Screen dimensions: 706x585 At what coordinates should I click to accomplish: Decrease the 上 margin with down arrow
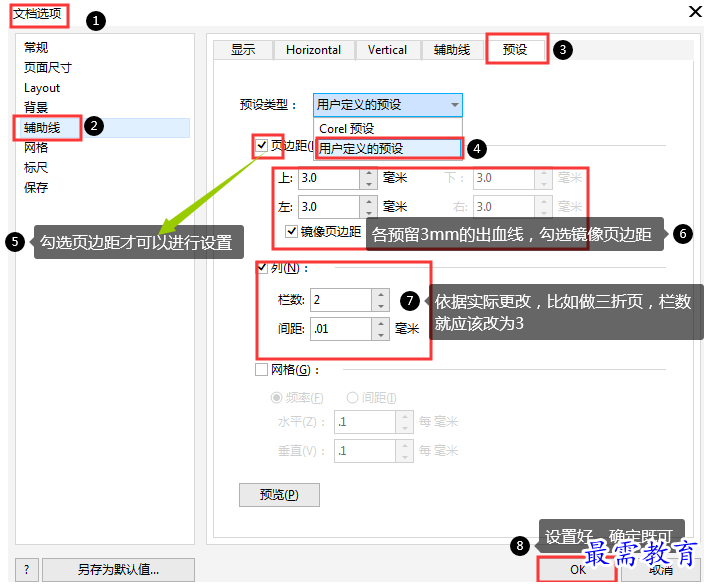(x=369, y=184)
